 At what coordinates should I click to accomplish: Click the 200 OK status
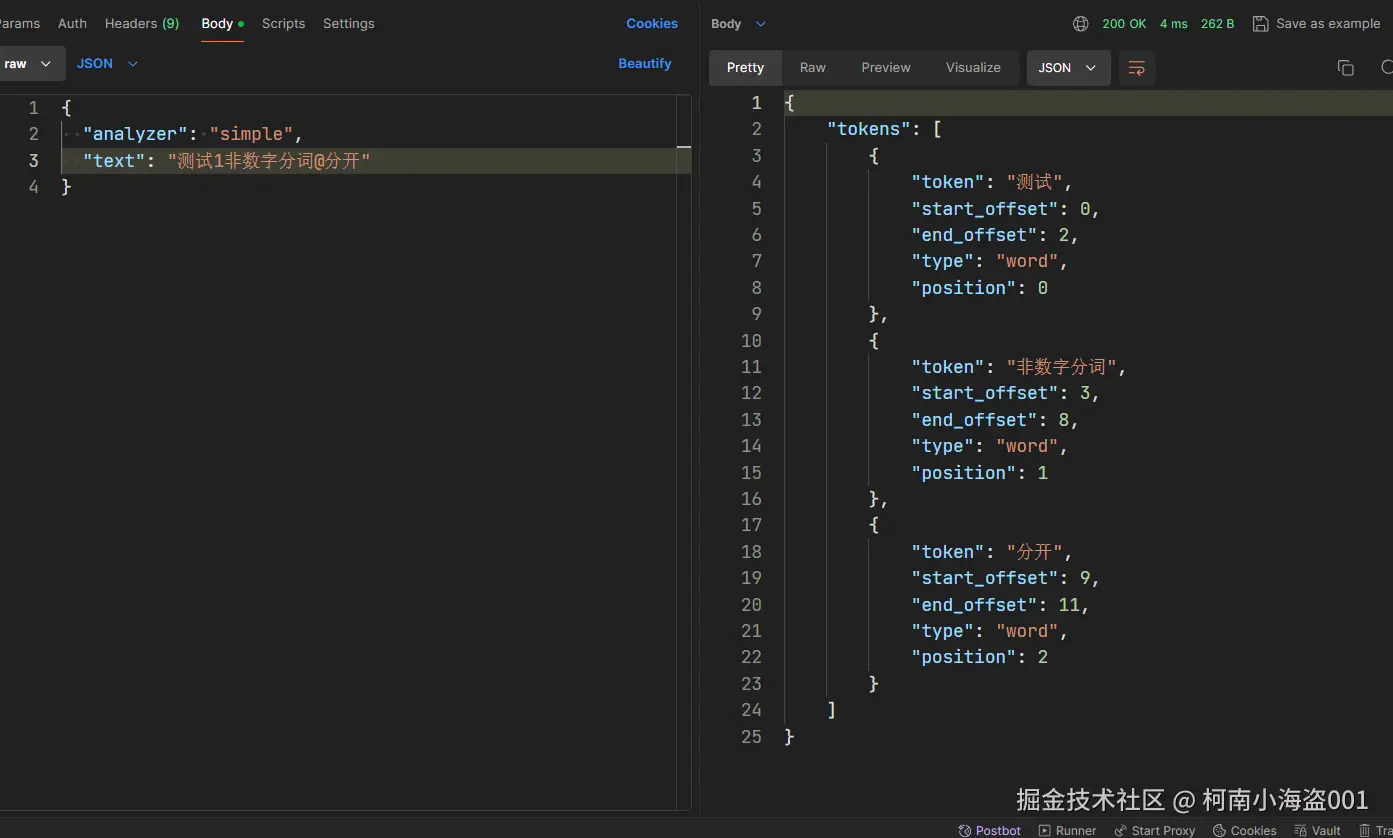(1124, 23)
